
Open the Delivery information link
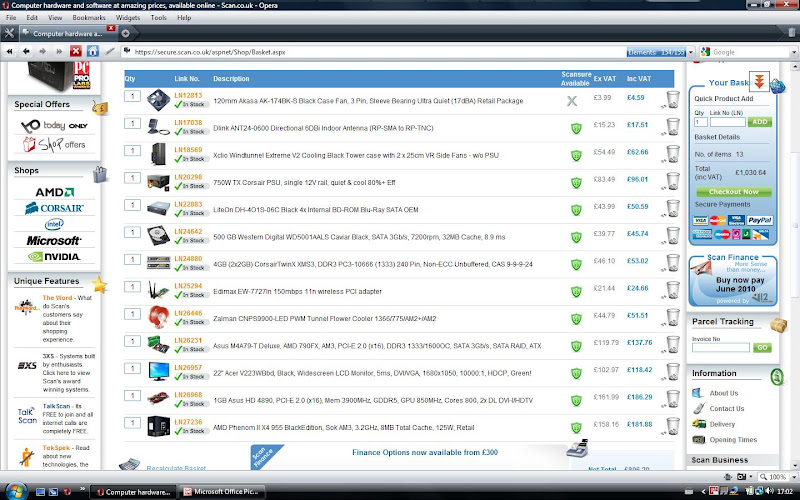click(x=722, y=424)
